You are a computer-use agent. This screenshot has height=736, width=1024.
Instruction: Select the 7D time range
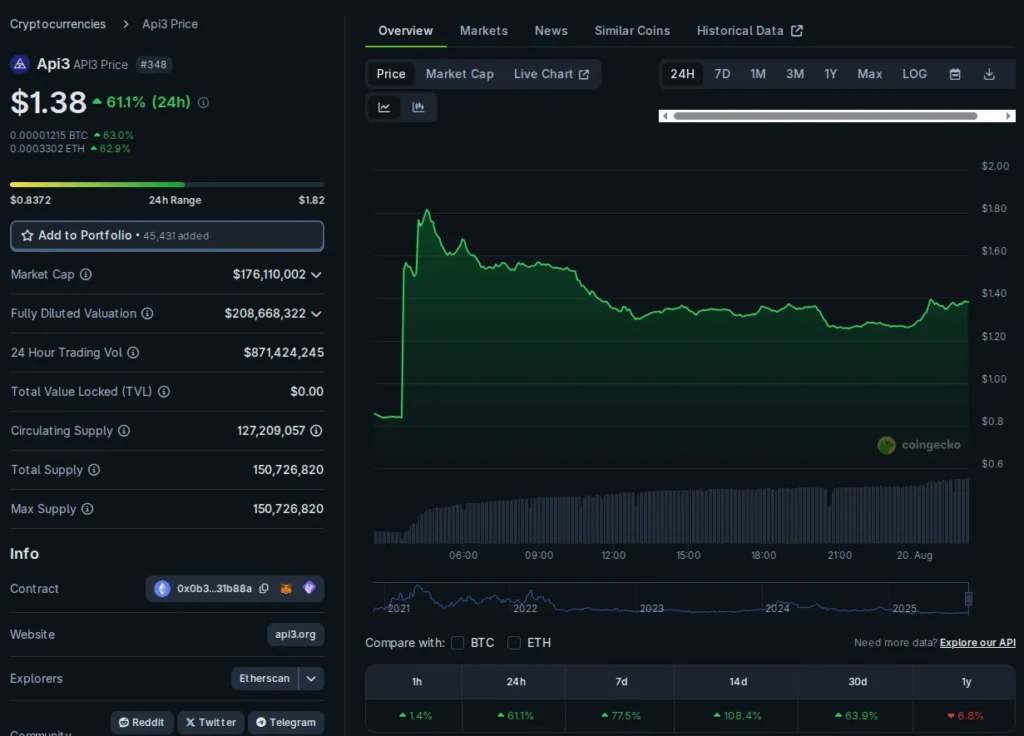coord(722,74)
